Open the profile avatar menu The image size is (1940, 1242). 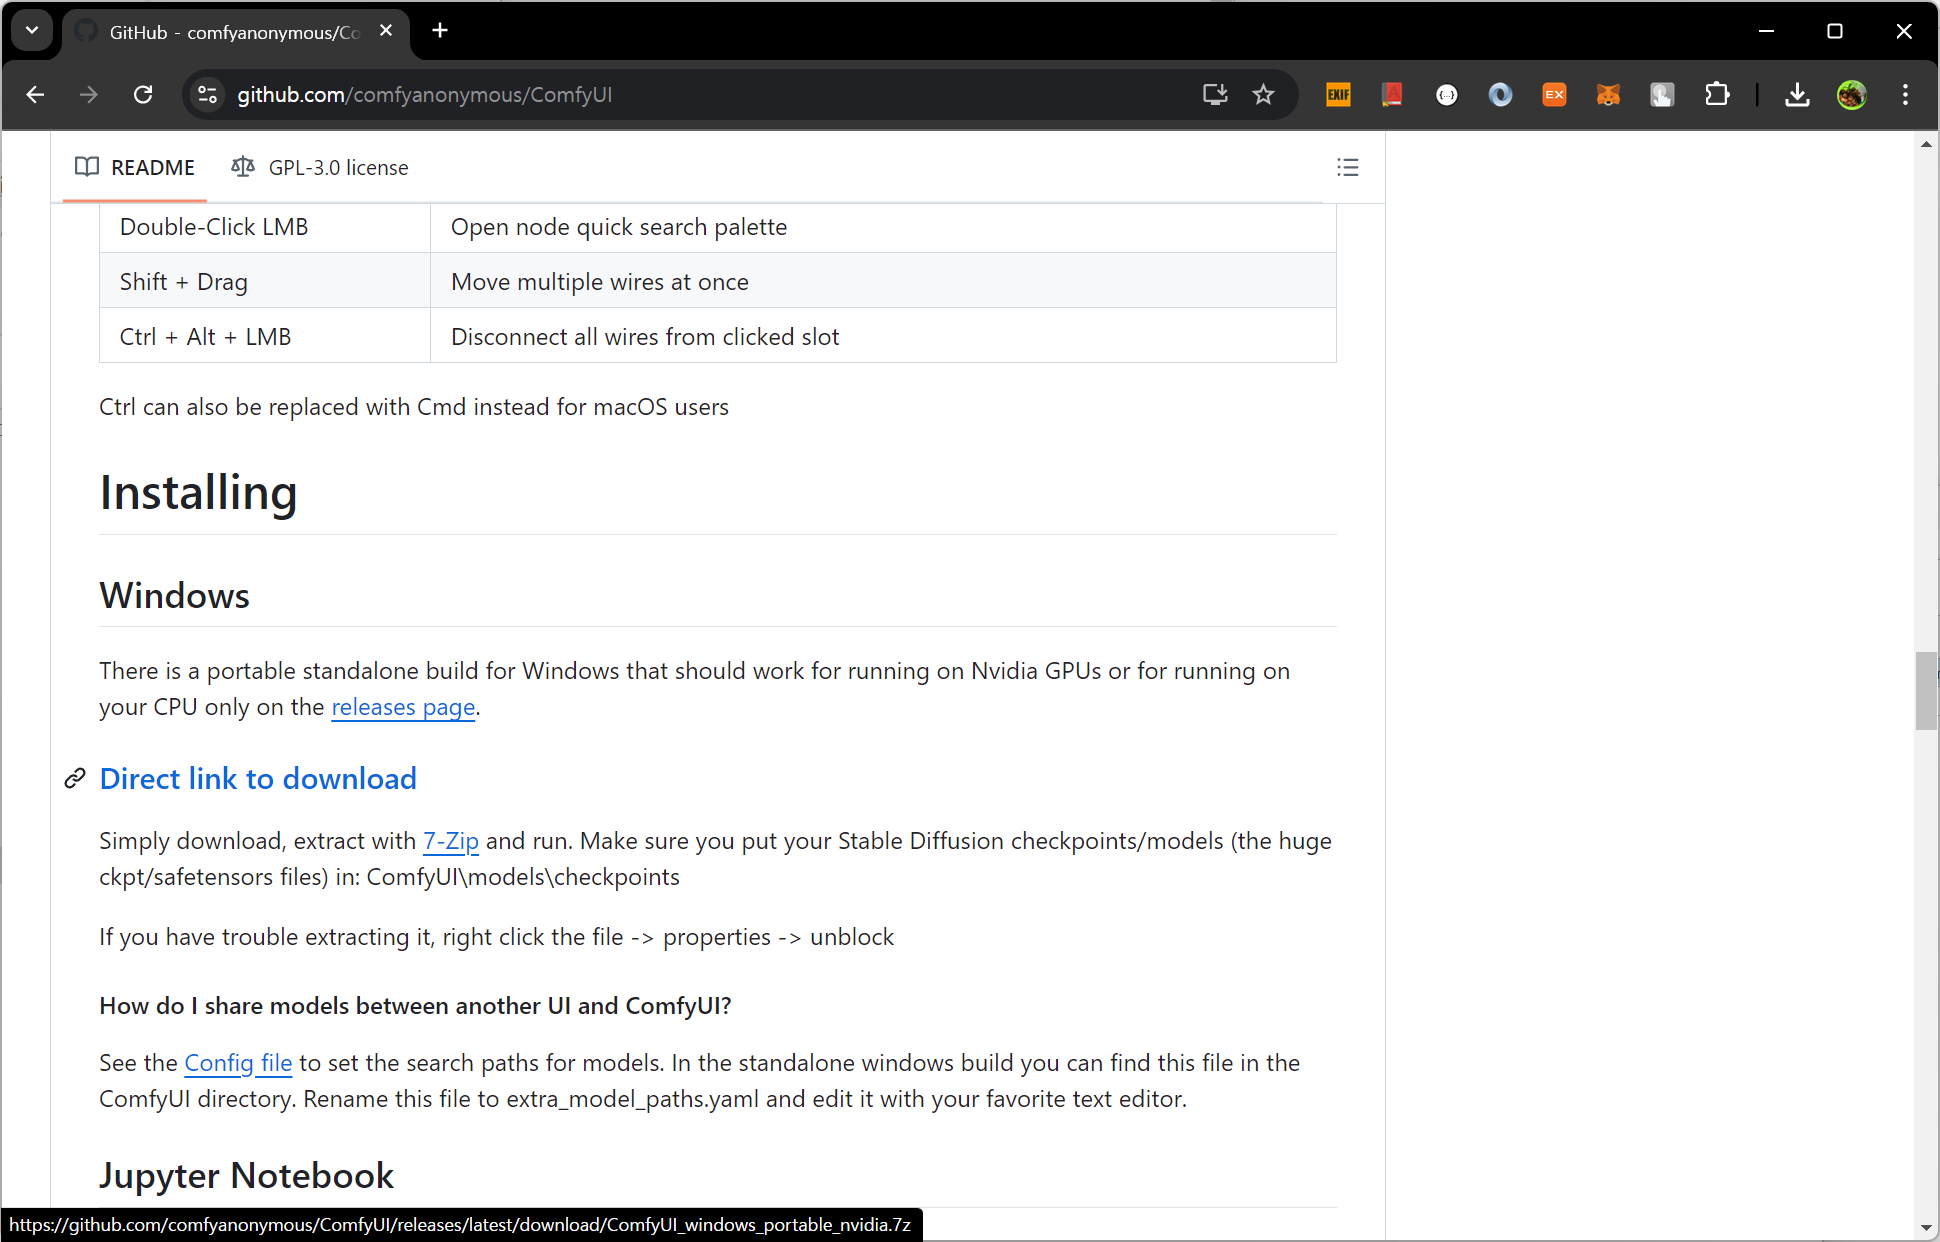[1851, 94]
